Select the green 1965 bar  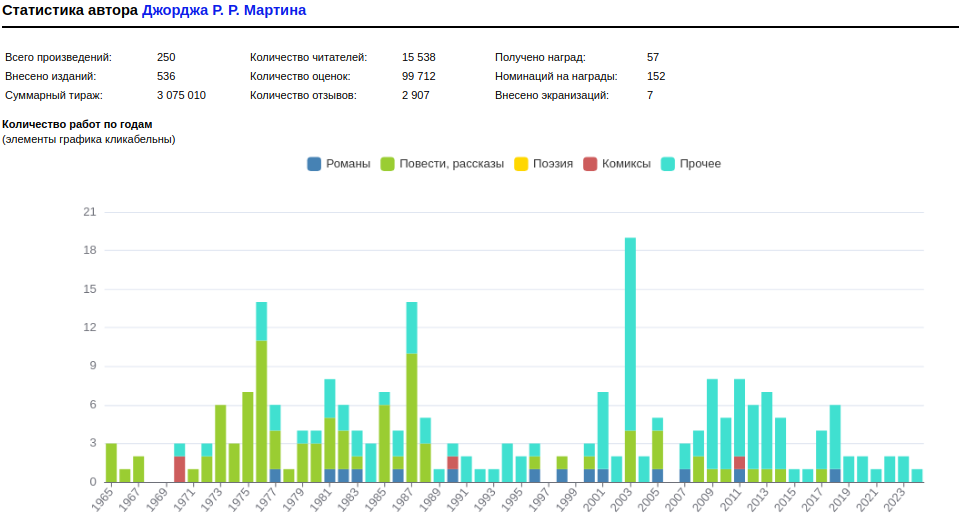point(111,462)
